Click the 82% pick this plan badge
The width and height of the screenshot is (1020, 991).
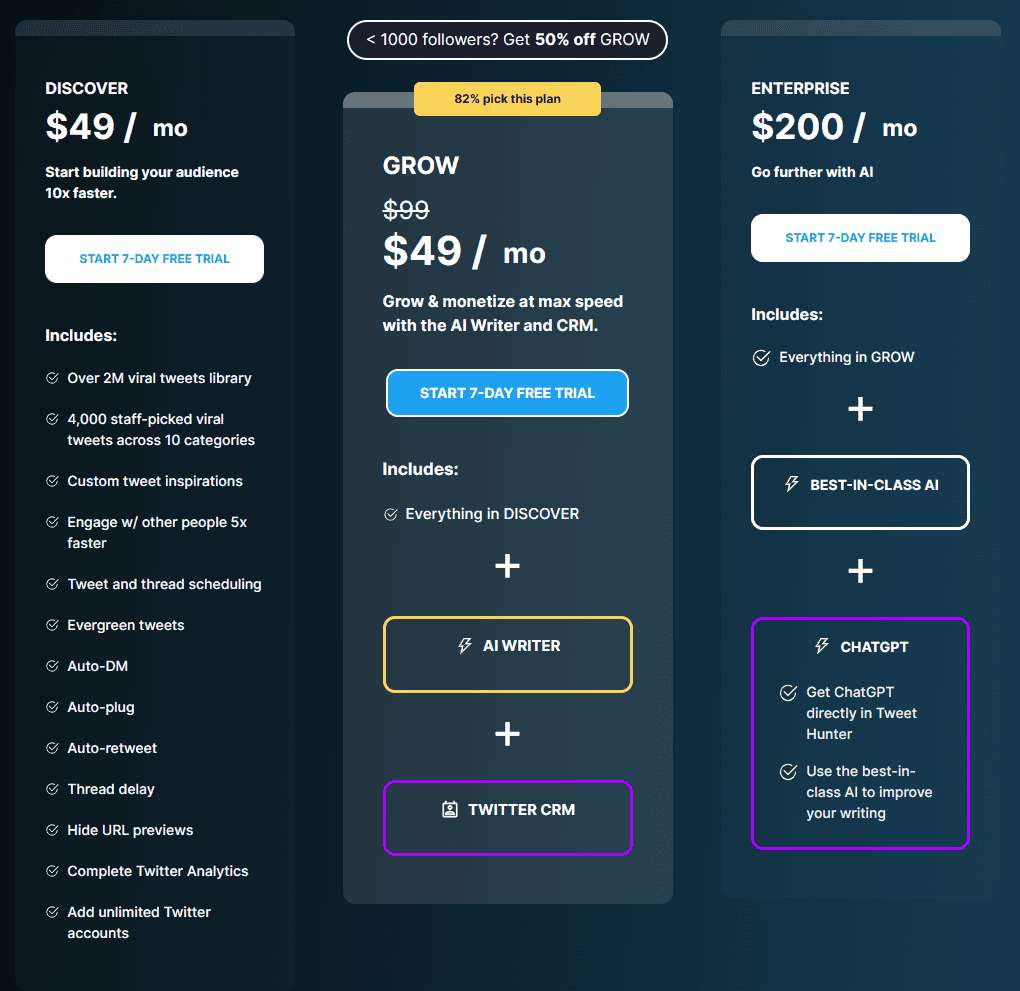point(507,98)
